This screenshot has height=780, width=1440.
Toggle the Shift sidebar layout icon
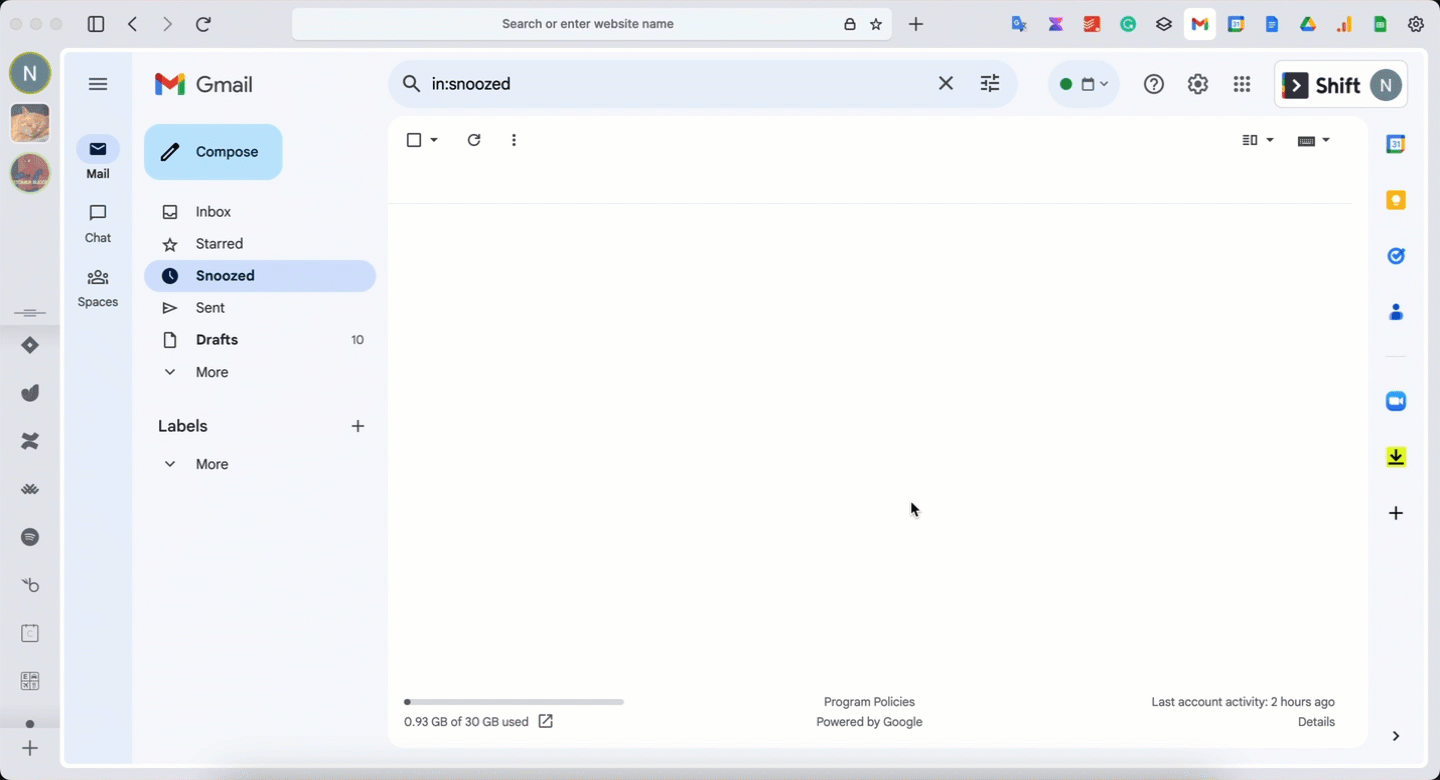[96, 24]
